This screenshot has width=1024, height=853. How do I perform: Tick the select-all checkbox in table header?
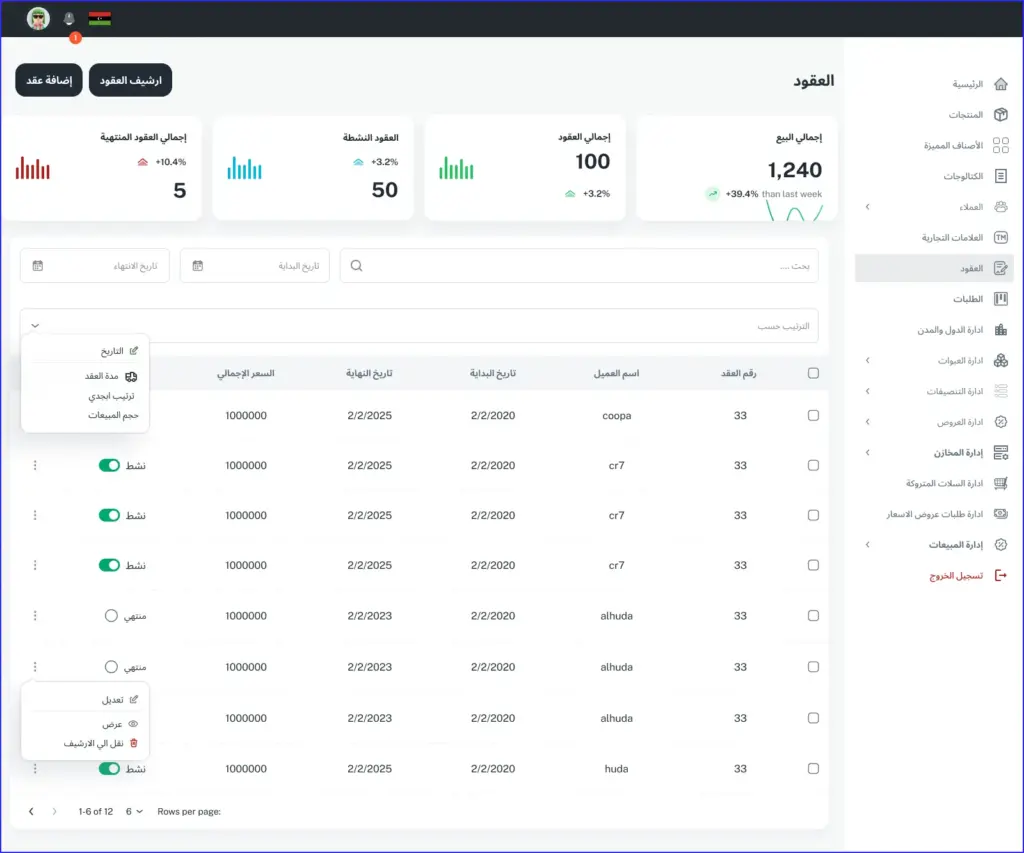pyautogui.click(x=813, y=374)
